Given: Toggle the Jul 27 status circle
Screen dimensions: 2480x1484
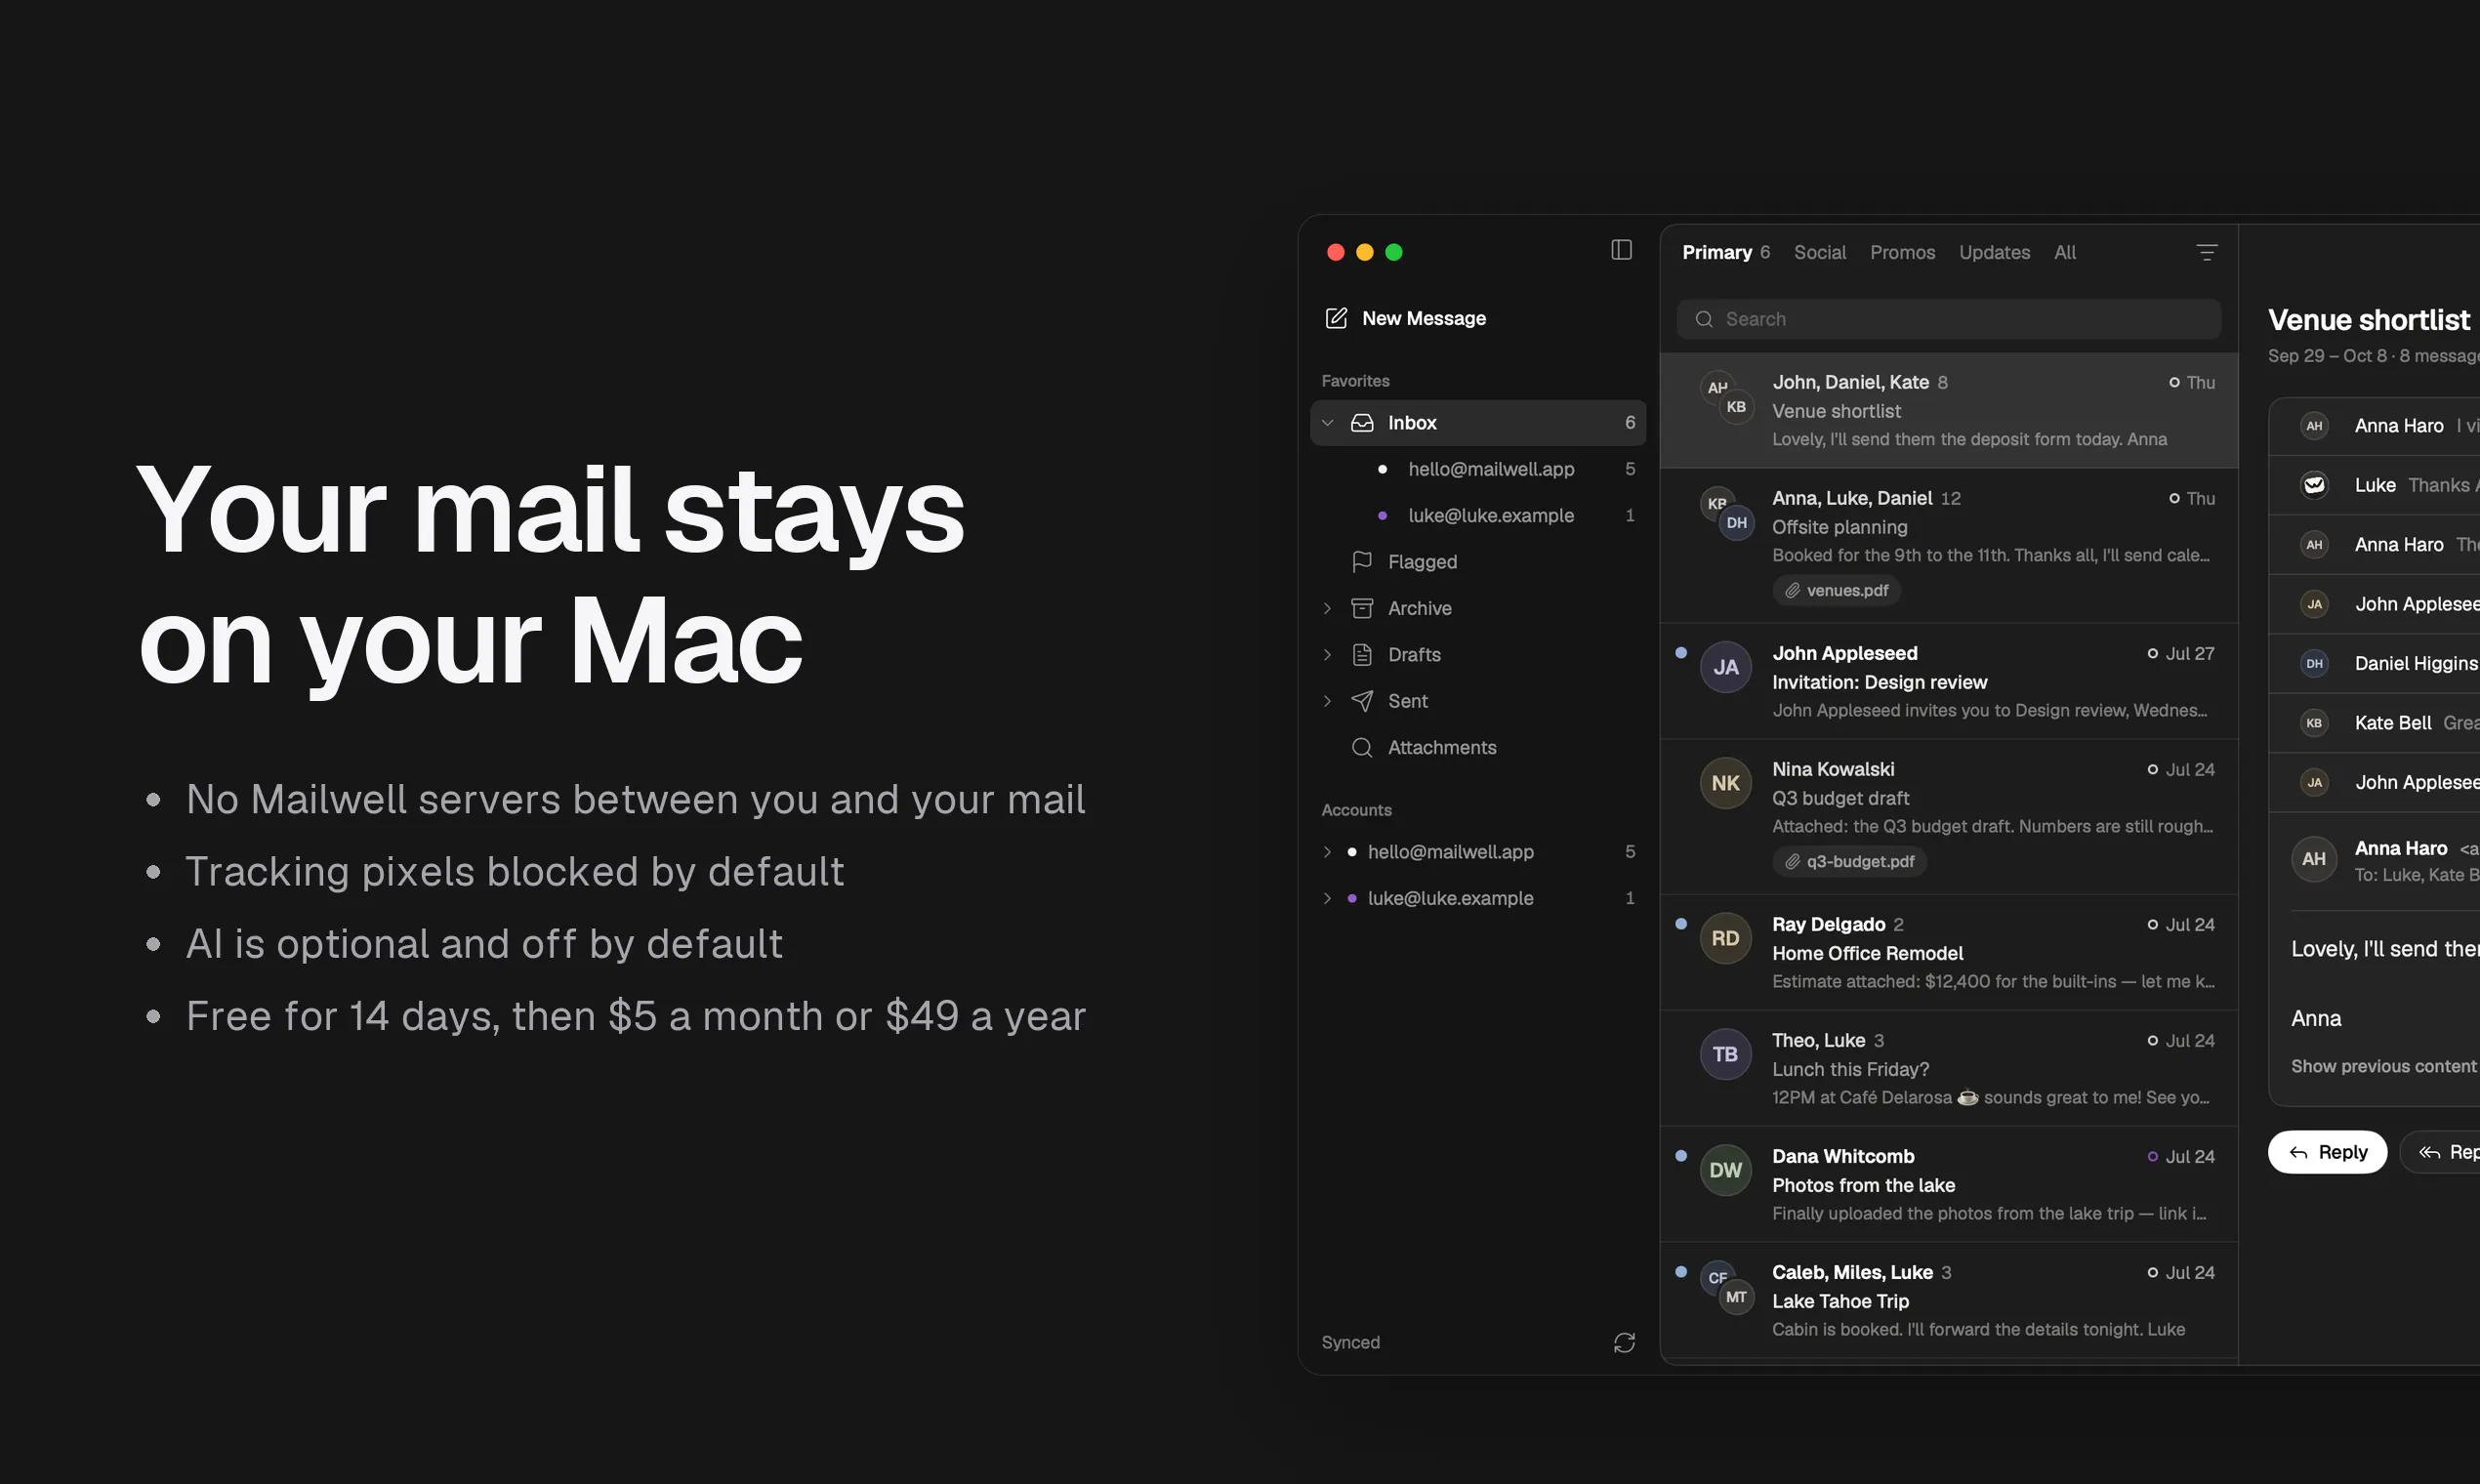Looking at the screenshot, I should (x=2152, y=653).
